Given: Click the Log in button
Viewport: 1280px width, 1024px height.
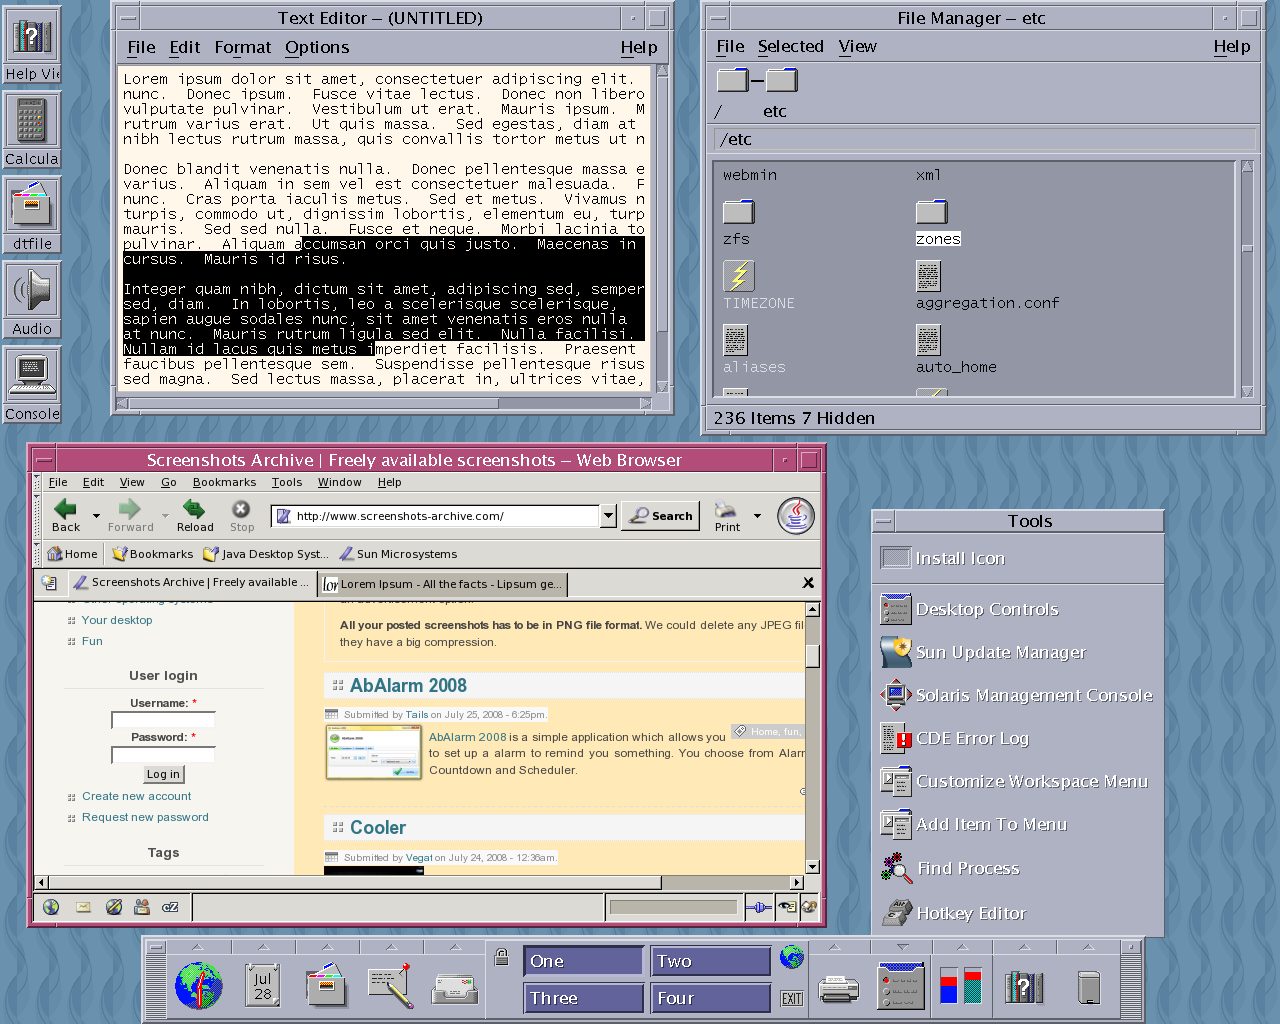Looking at the screenshot, I should point(163,774).
